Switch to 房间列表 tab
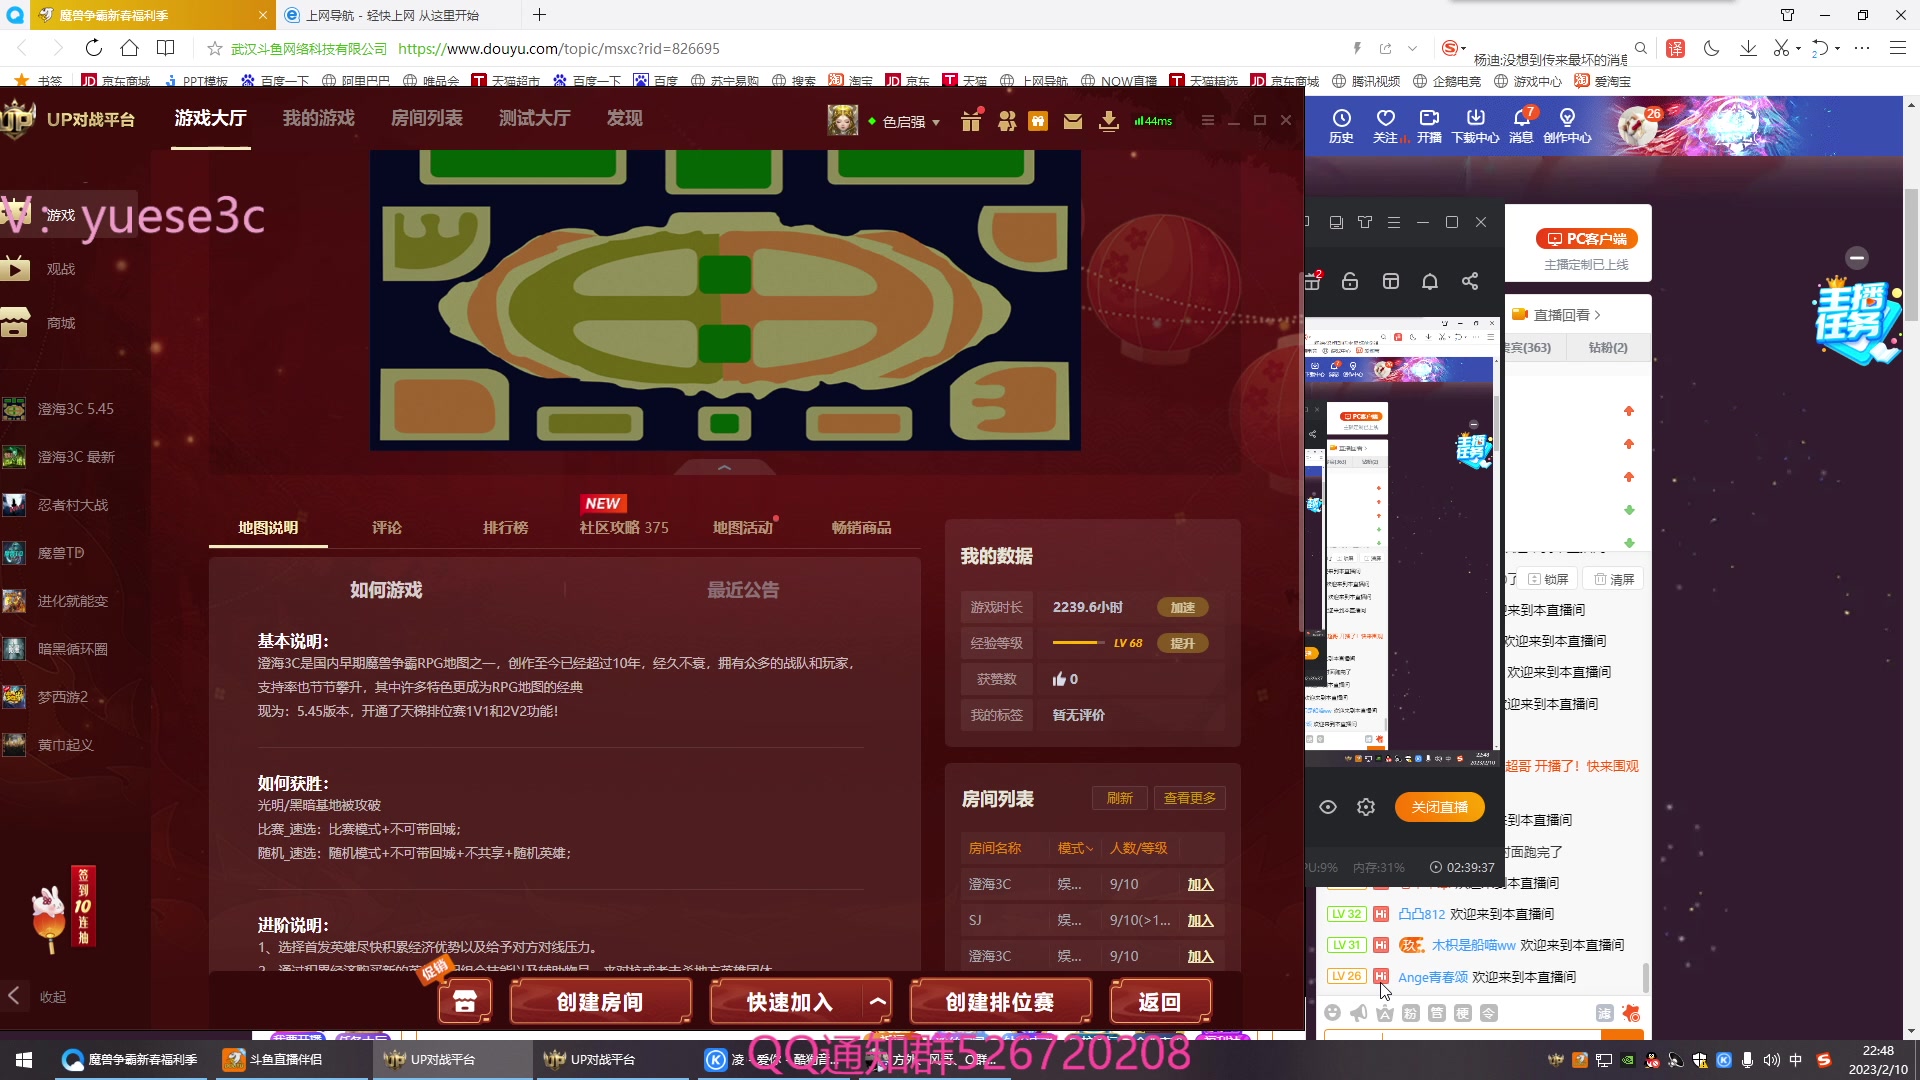 pos(426,118)
